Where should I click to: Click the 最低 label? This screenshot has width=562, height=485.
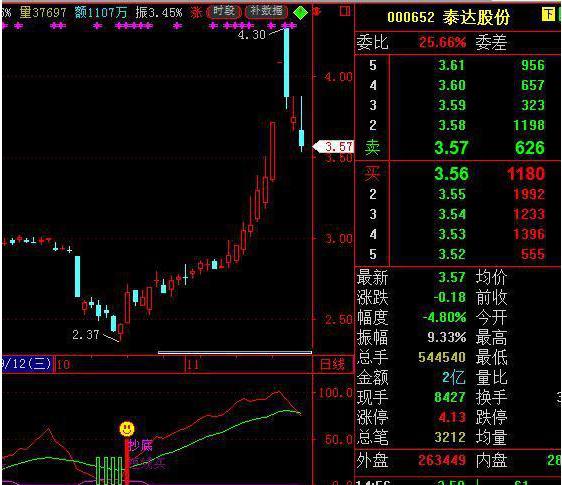click(x=491, y=357)
